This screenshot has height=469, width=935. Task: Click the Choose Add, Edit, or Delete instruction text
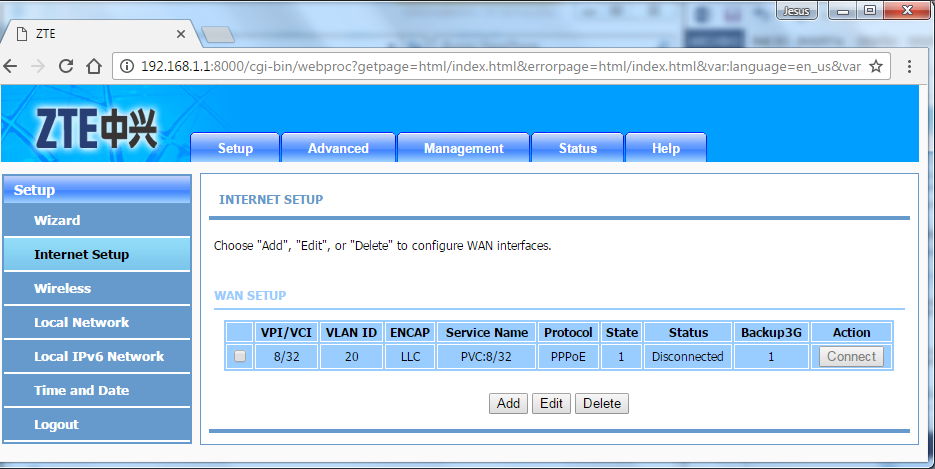click(382, 246)
